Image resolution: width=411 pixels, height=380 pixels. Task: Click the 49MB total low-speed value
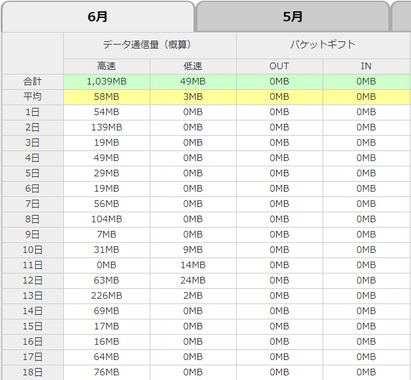[193, 82]
